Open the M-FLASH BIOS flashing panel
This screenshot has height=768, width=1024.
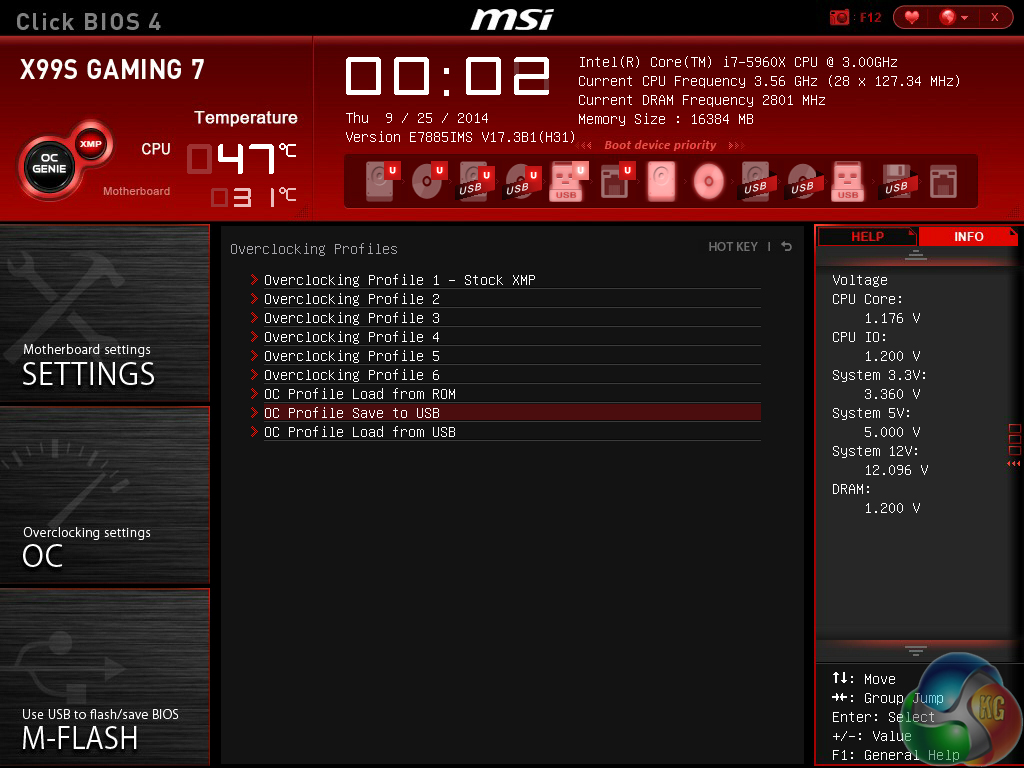[104, 677]
